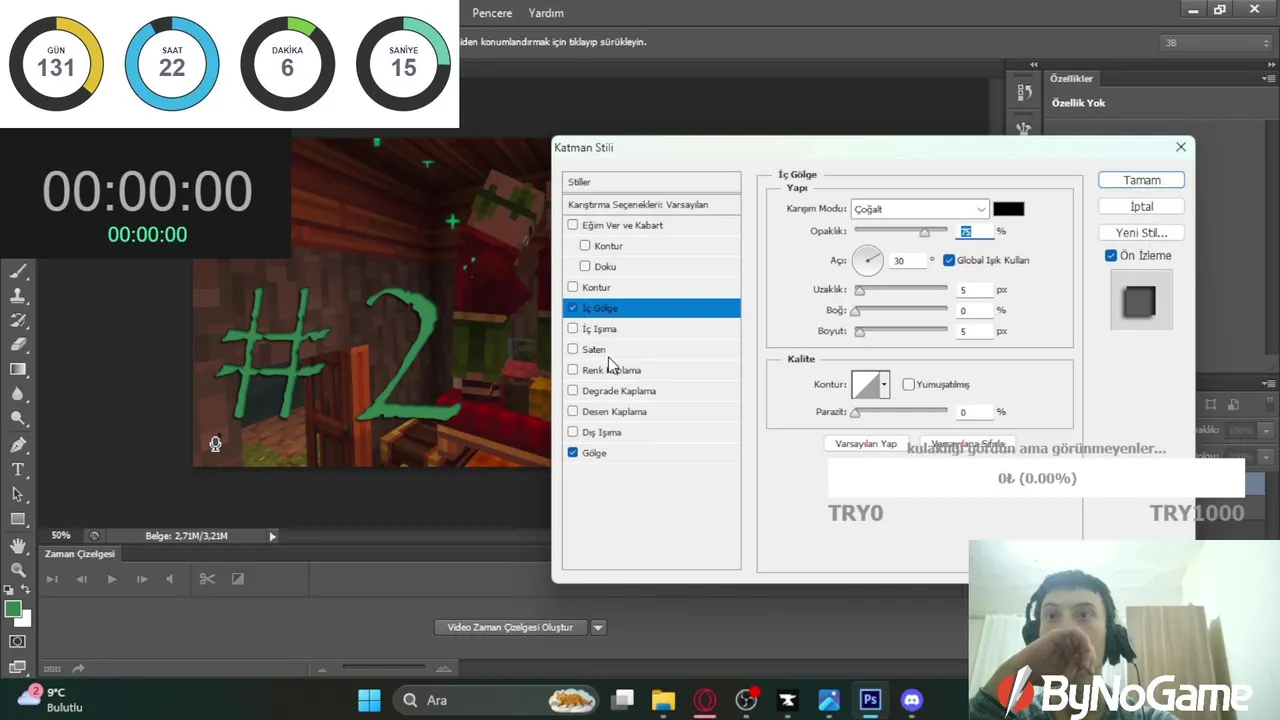Open Opera browser from the taskbar
Viewport: 1280px width, 720px height.
[x=705, y=700]
